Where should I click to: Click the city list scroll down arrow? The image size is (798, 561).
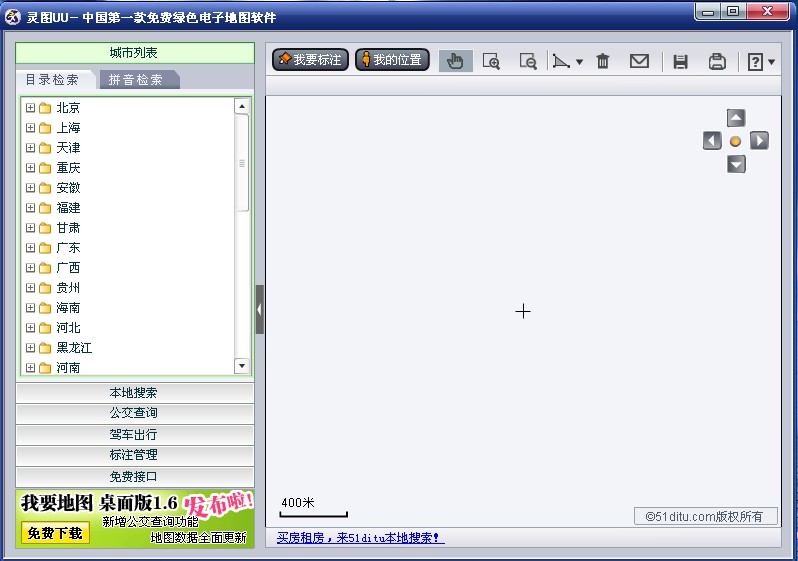[242, 366]
